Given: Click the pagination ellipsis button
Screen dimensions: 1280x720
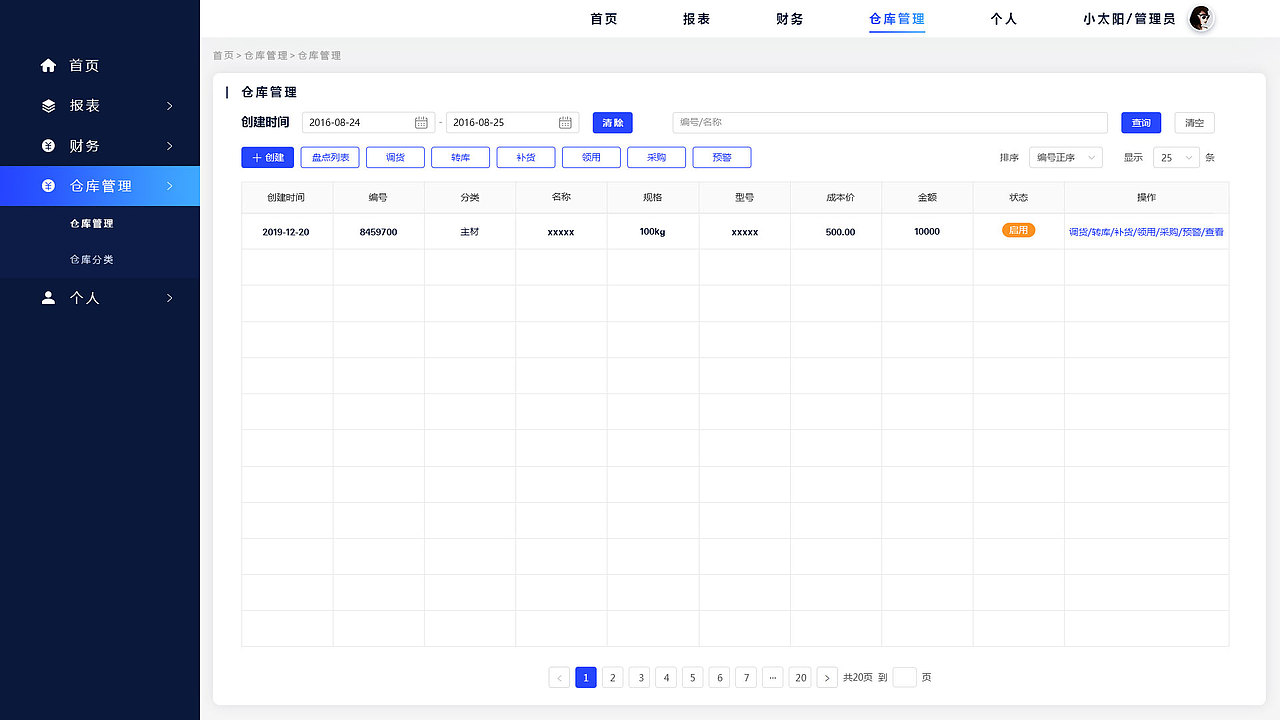Looking at the screenshot, I should click(773, 677).
